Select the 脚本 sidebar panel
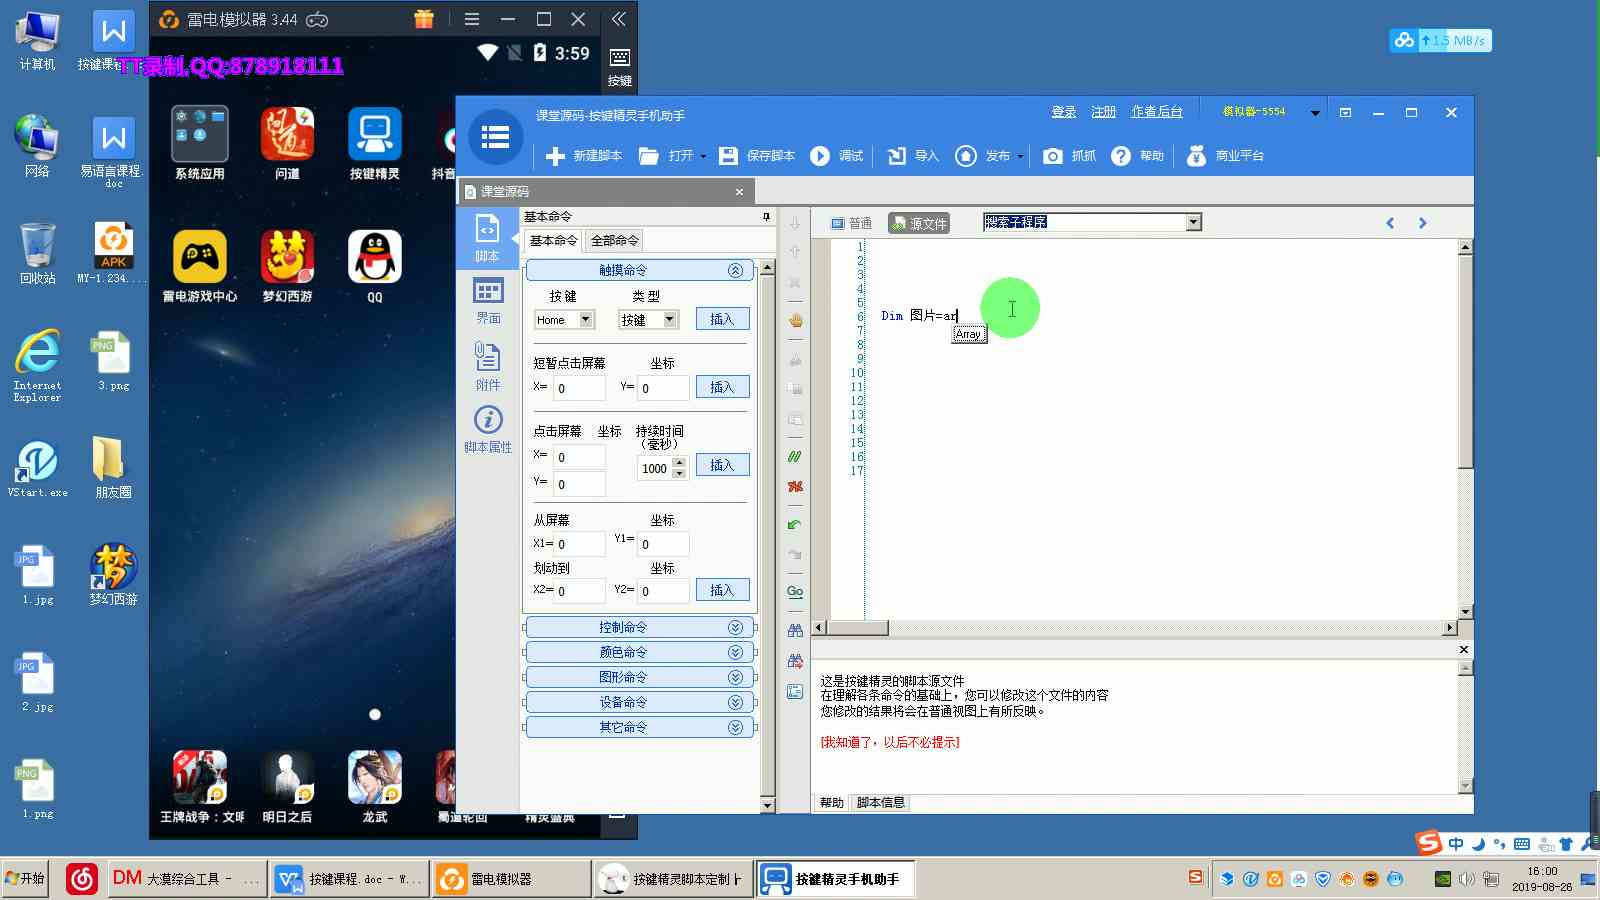This screenshot has width=1600, height=900. pos(487,238)
